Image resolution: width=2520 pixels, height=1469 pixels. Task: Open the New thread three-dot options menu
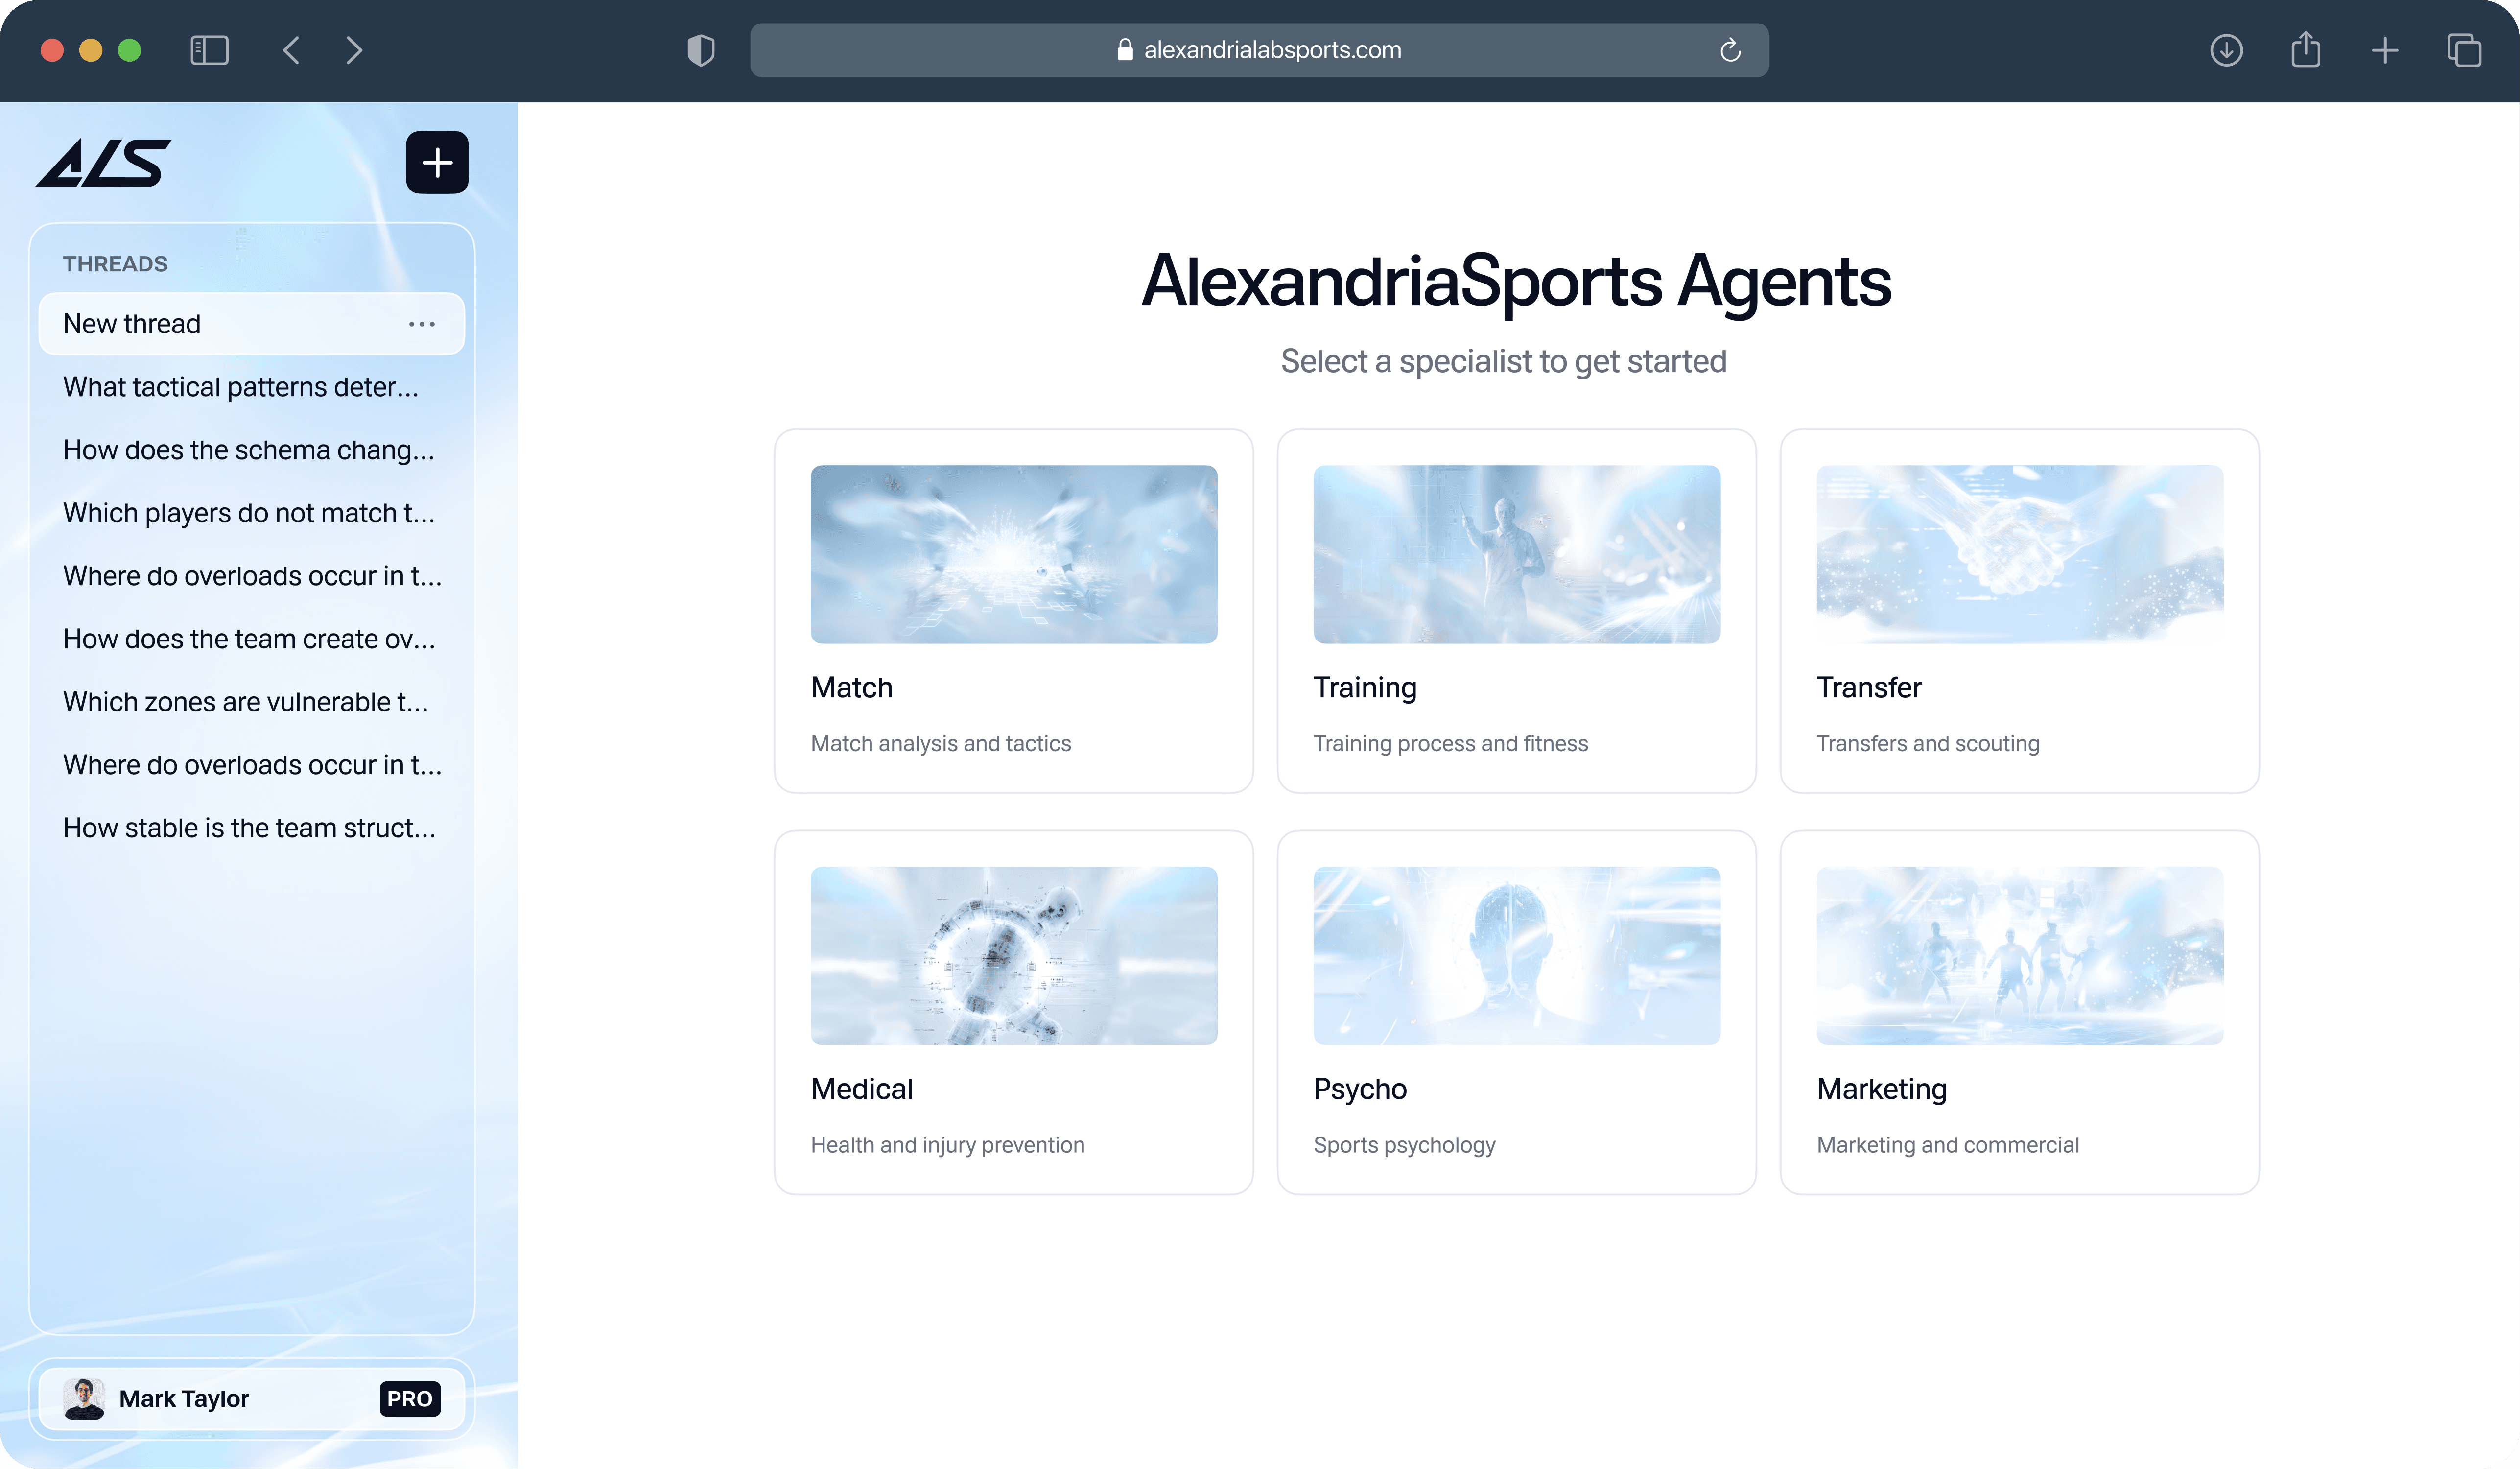pos(422,324)
